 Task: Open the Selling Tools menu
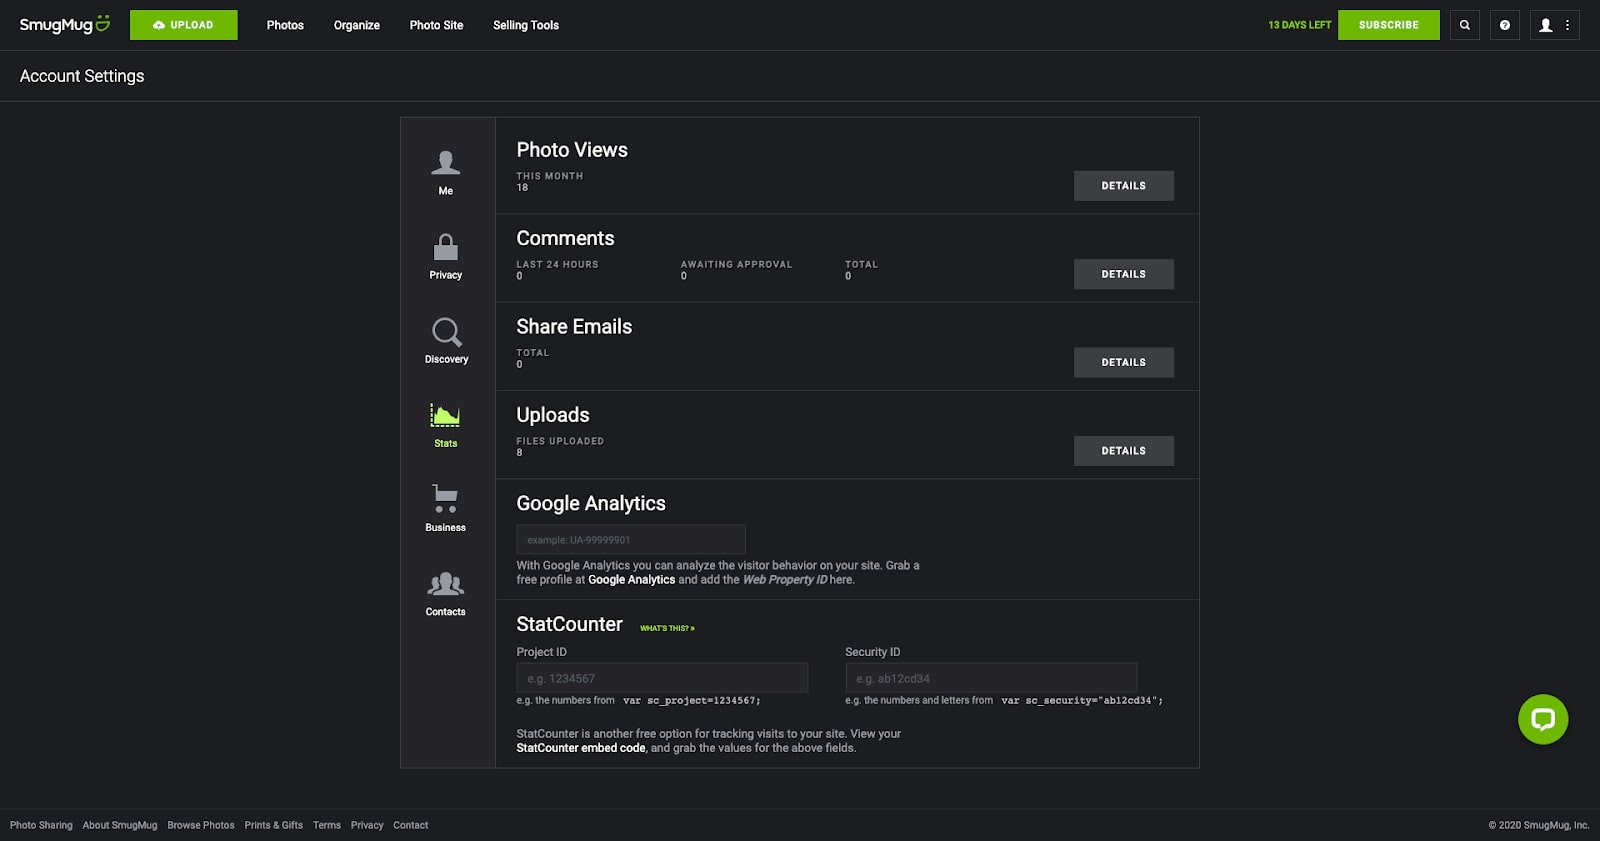pos(526,25)
